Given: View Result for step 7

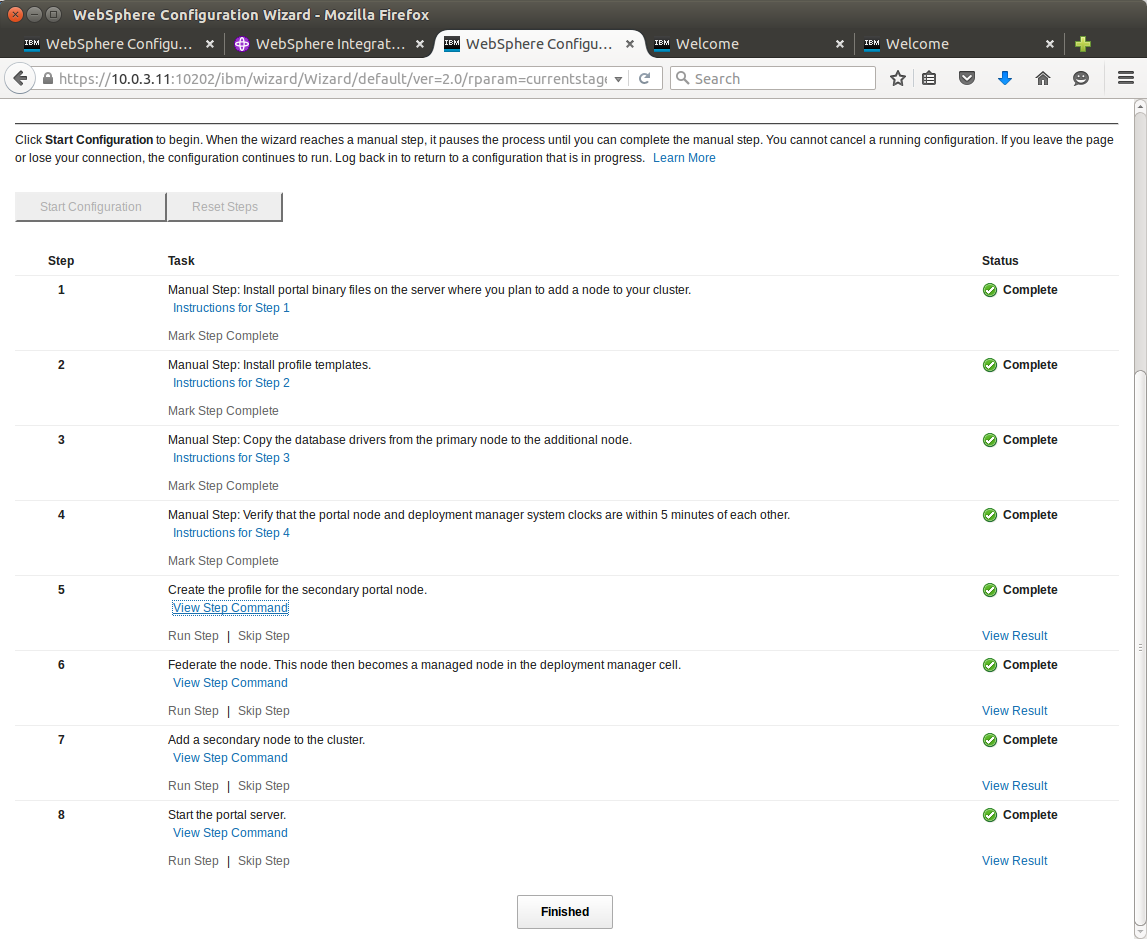Looking at the screenshot, I should pos(1015,786).
